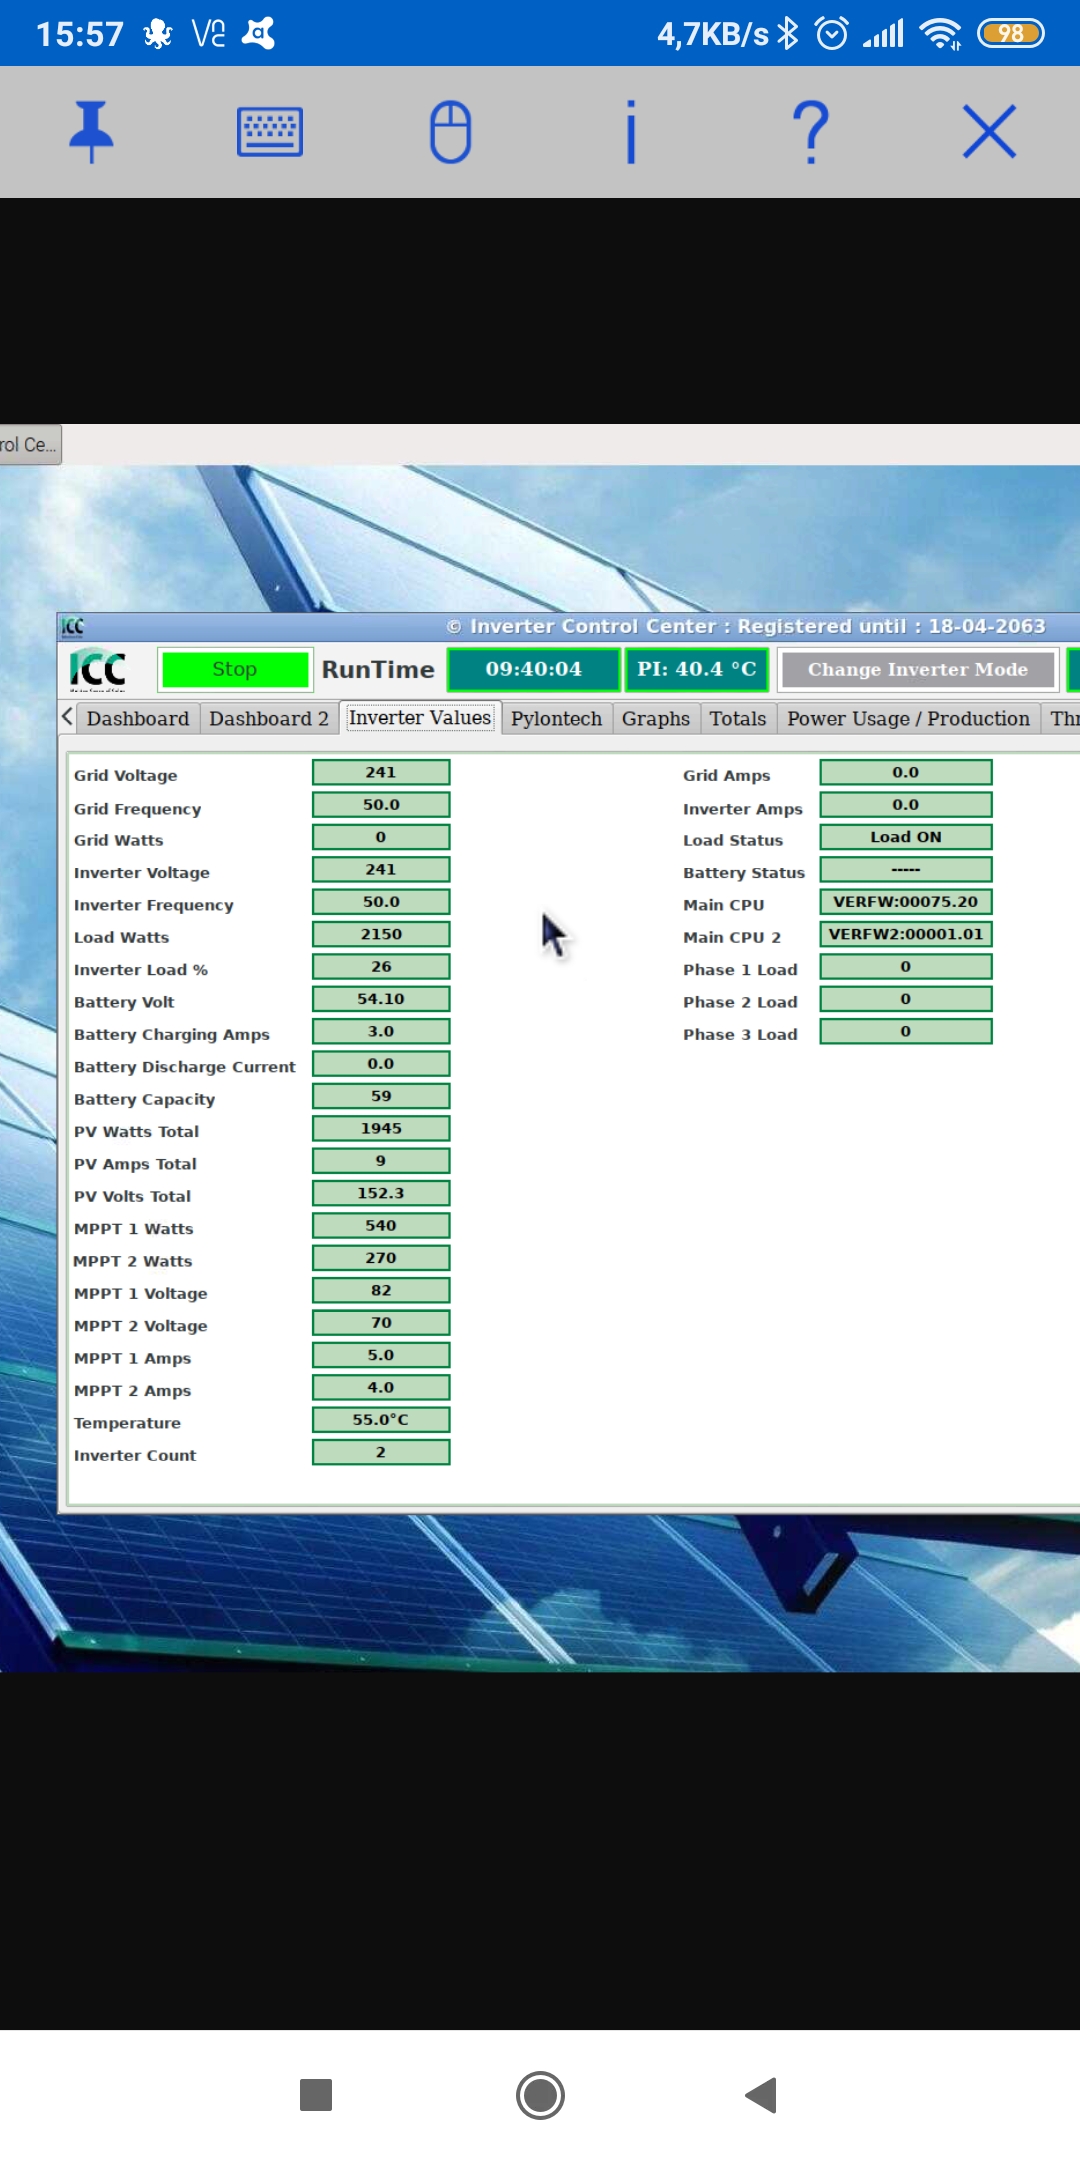This screenshot has width=1080, height=2160.
Task: Tap the question mark help icon
Action: pos(810,131)
